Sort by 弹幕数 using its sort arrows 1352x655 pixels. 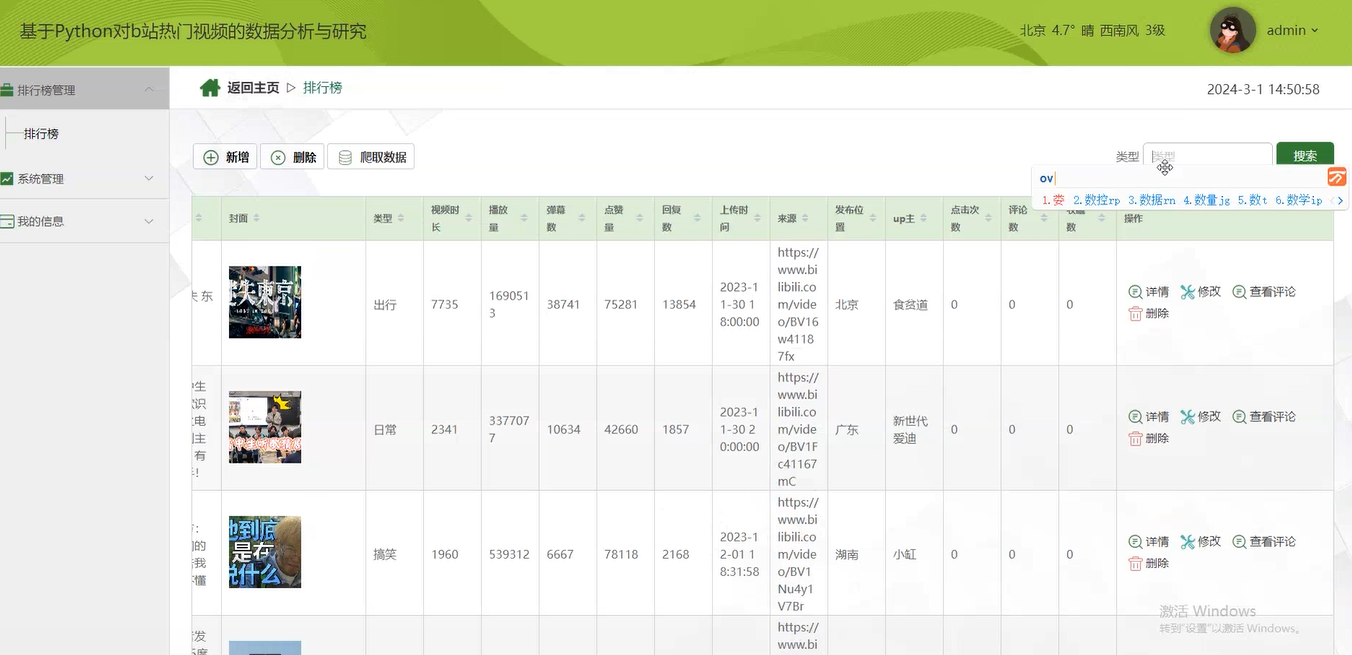coord(583,218)
